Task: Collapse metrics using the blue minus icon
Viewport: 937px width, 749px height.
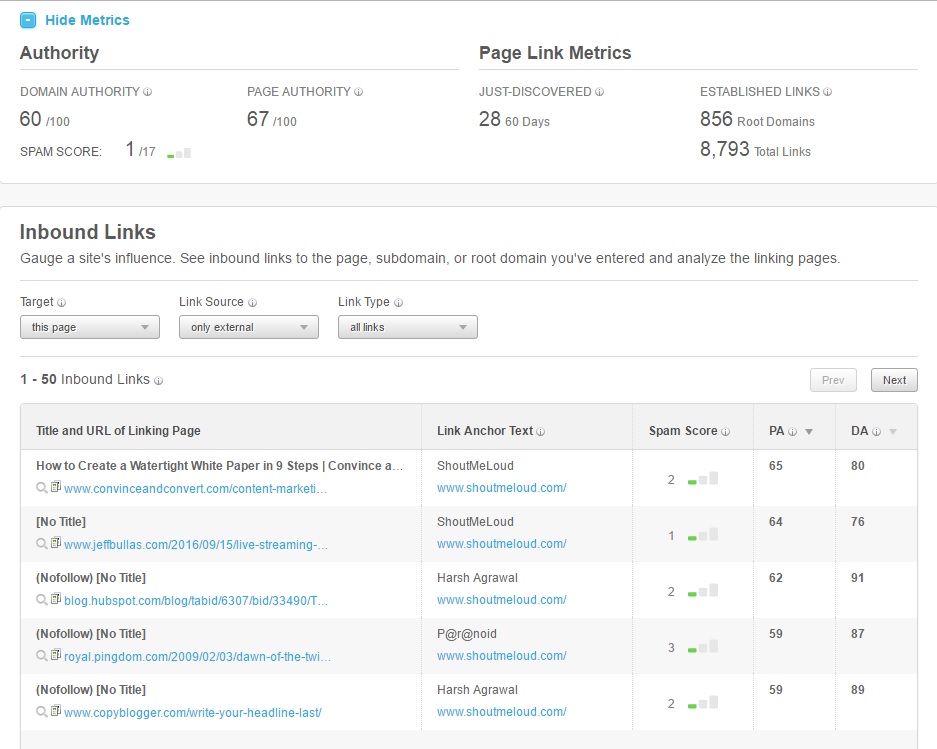Action: (x=28, y=20)
